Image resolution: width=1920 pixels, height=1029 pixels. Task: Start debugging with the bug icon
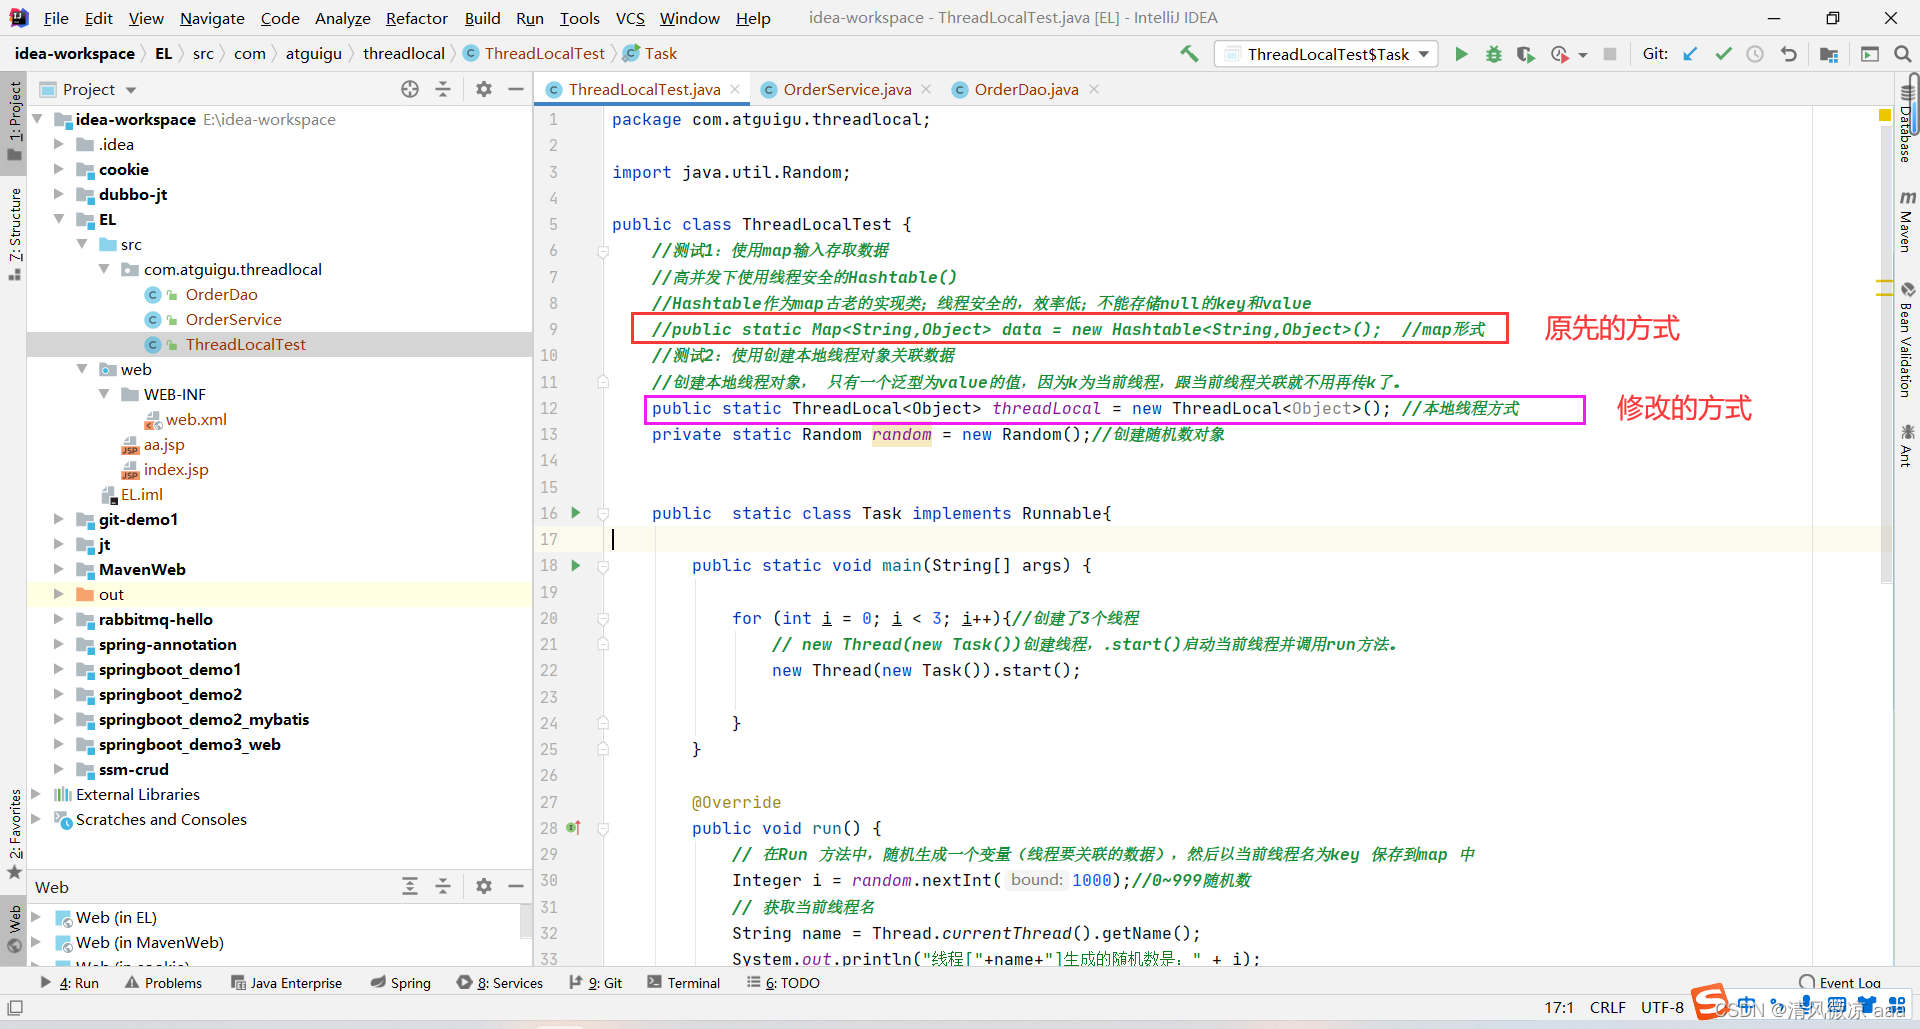[x=1493, y=54]
